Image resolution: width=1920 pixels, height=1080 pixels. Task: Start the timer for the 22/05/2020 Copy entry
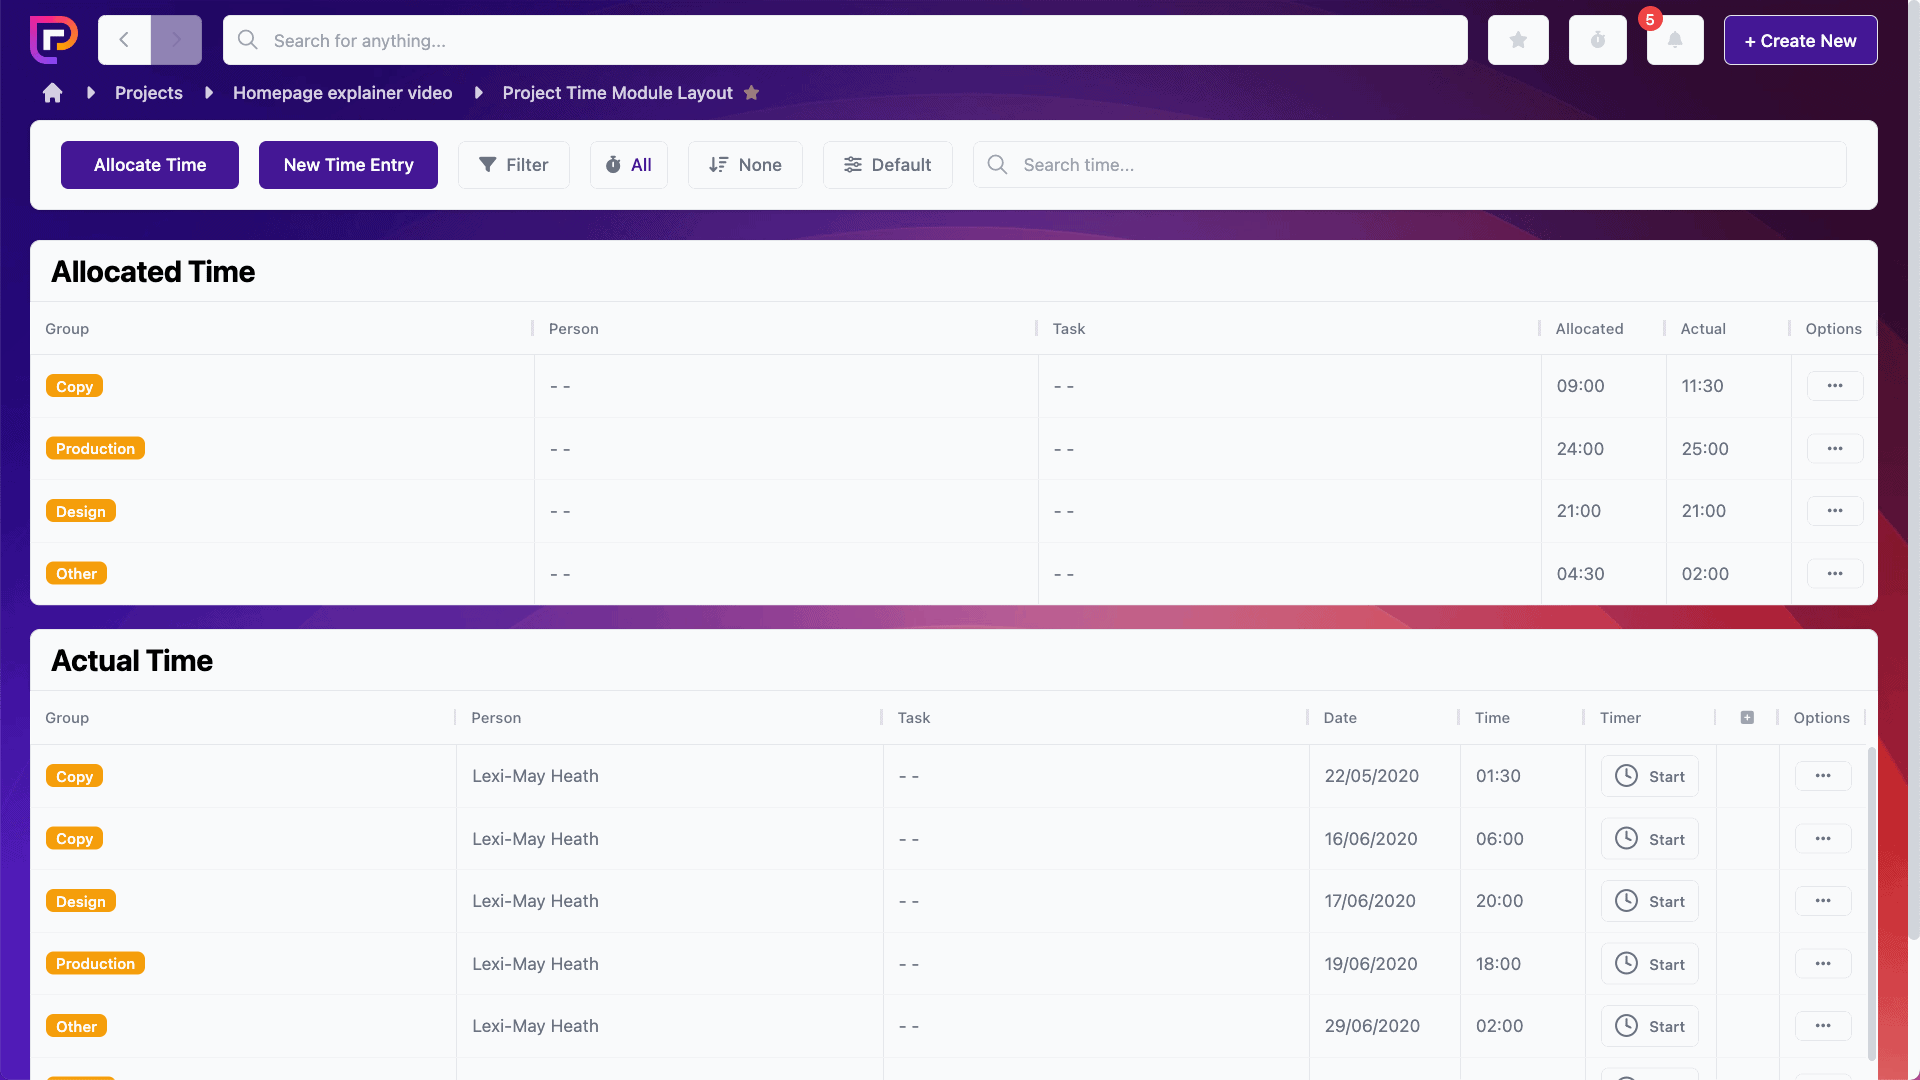1649,776
